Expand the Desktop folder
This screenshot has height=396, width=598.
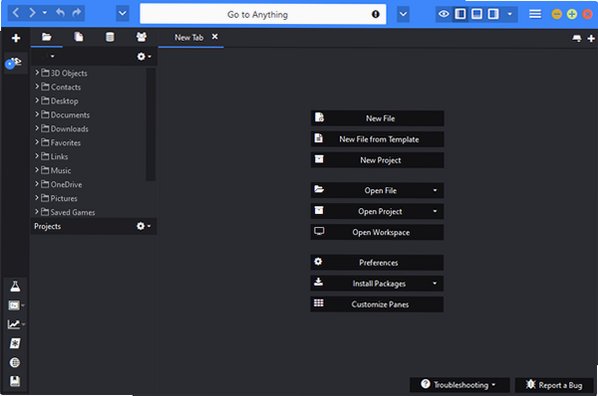point(37,100)
